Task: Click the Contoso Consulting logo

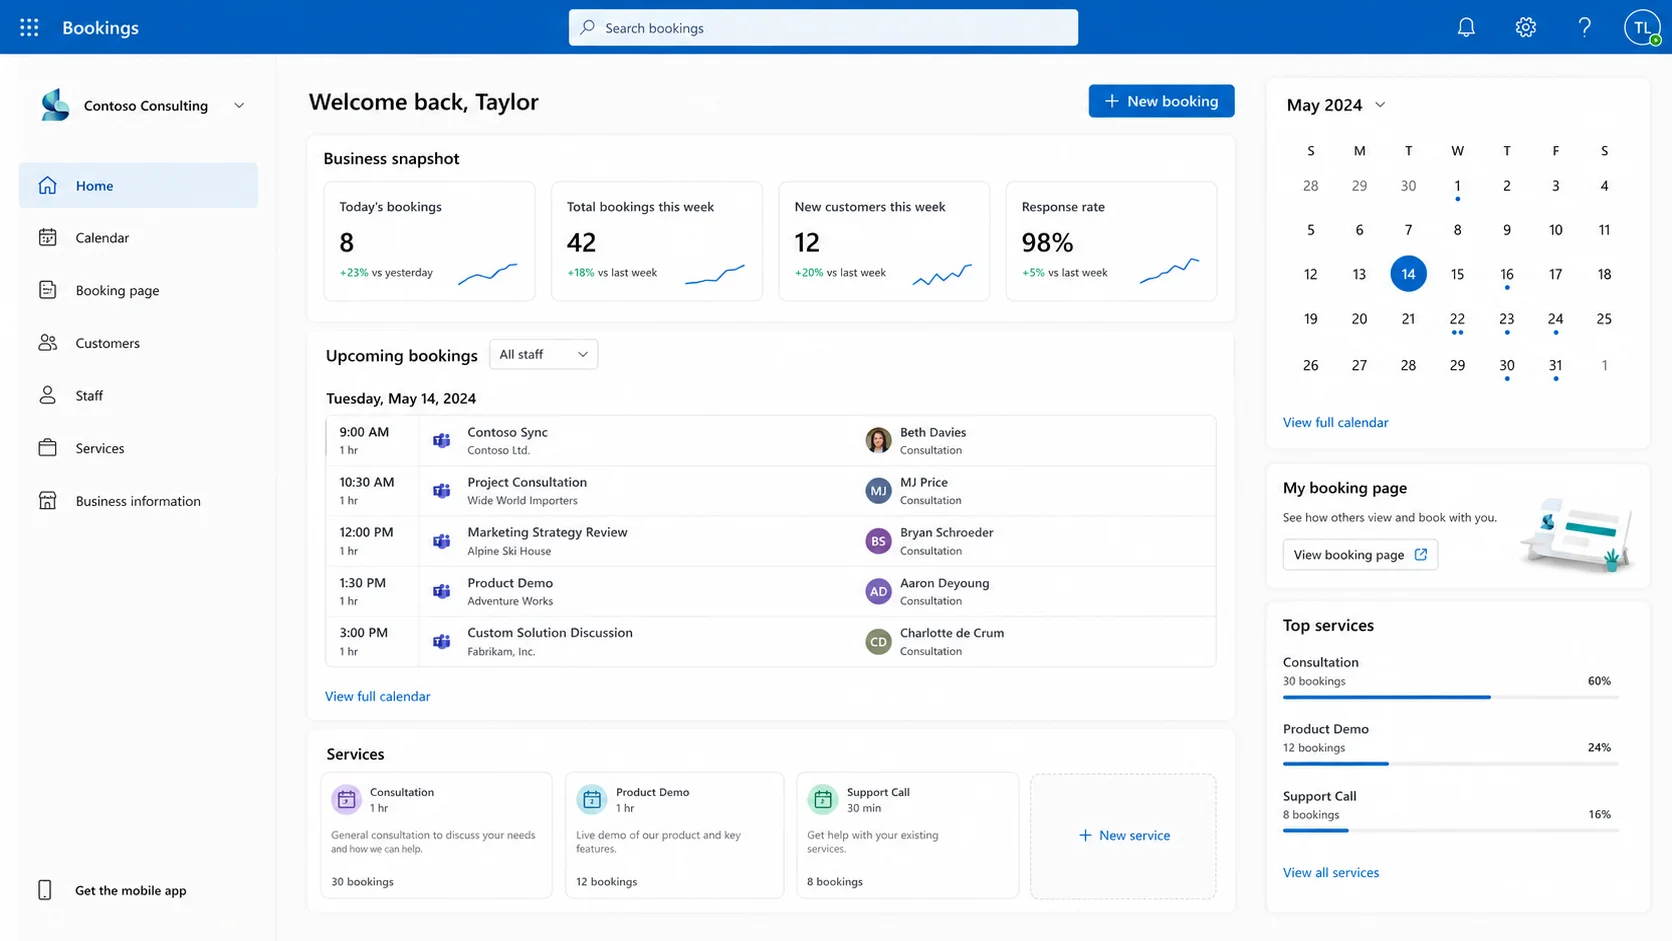Action: click(55, 105)
